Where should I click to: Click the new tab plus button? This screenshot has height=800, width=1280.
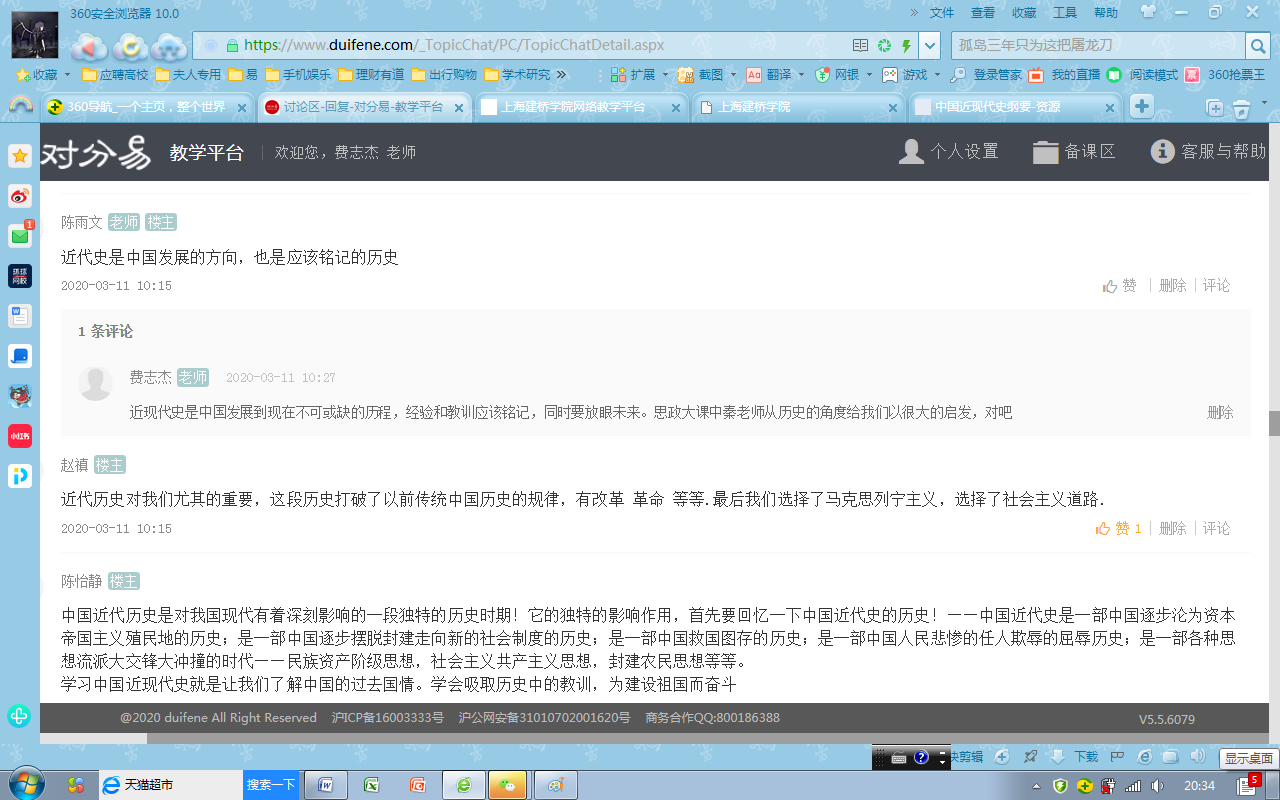(x=1141, y=107)
